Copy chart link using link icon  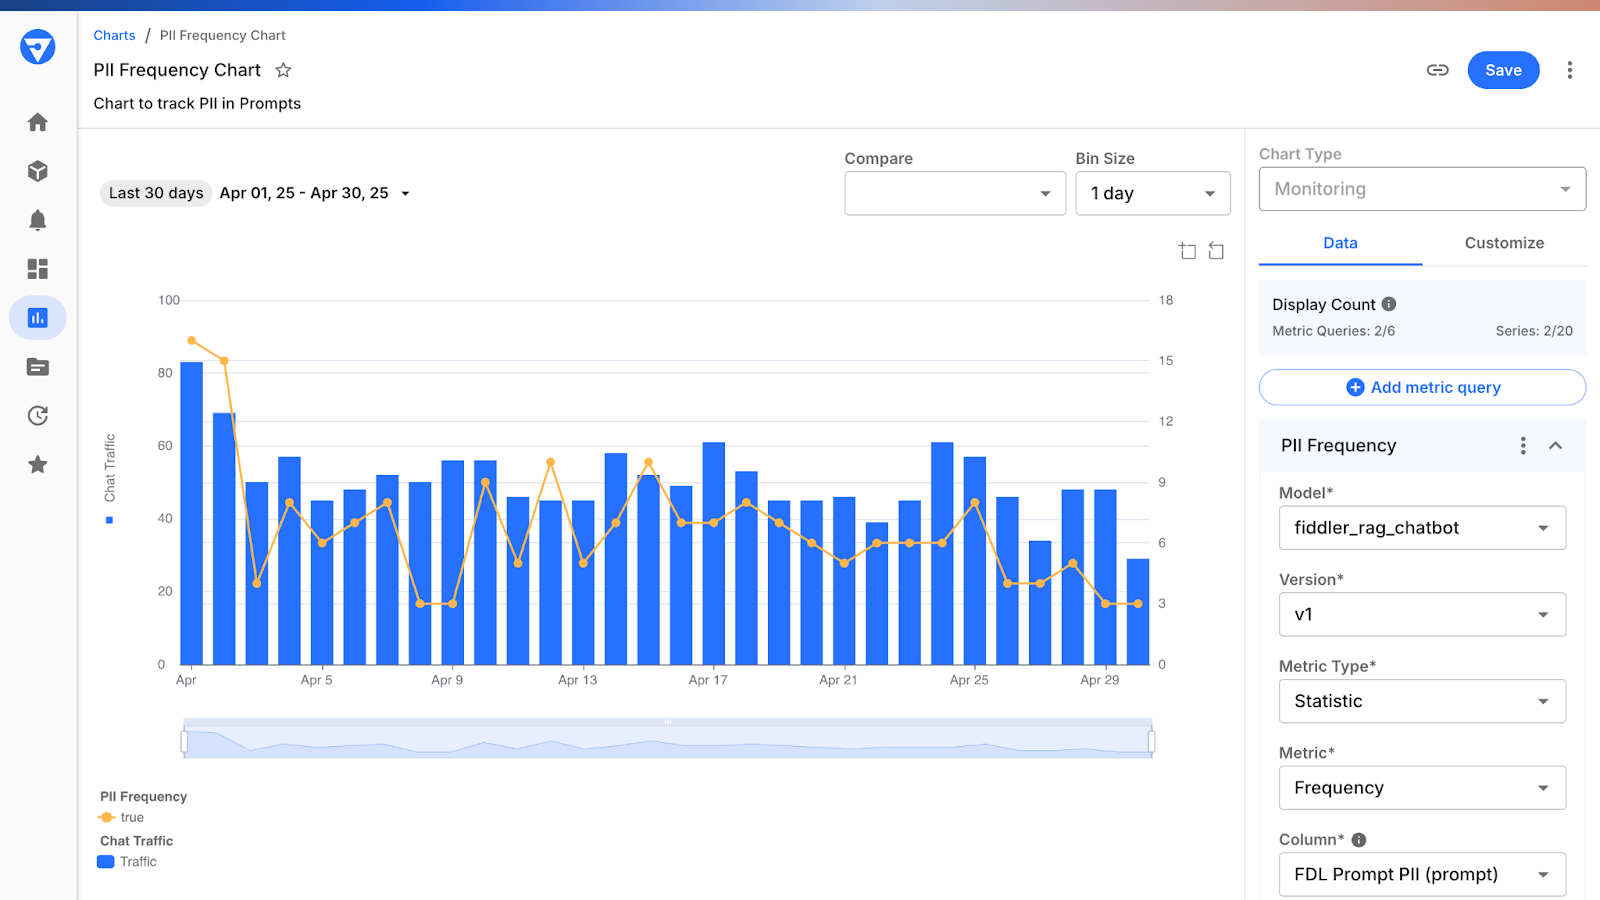point(1437,70)
